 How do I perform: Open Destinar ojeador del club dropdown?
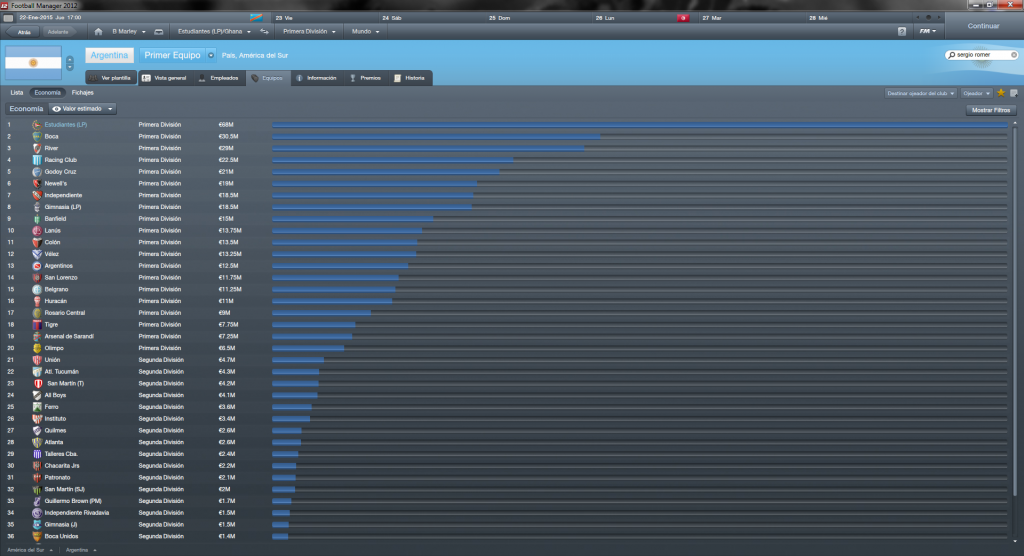(920, 93)
